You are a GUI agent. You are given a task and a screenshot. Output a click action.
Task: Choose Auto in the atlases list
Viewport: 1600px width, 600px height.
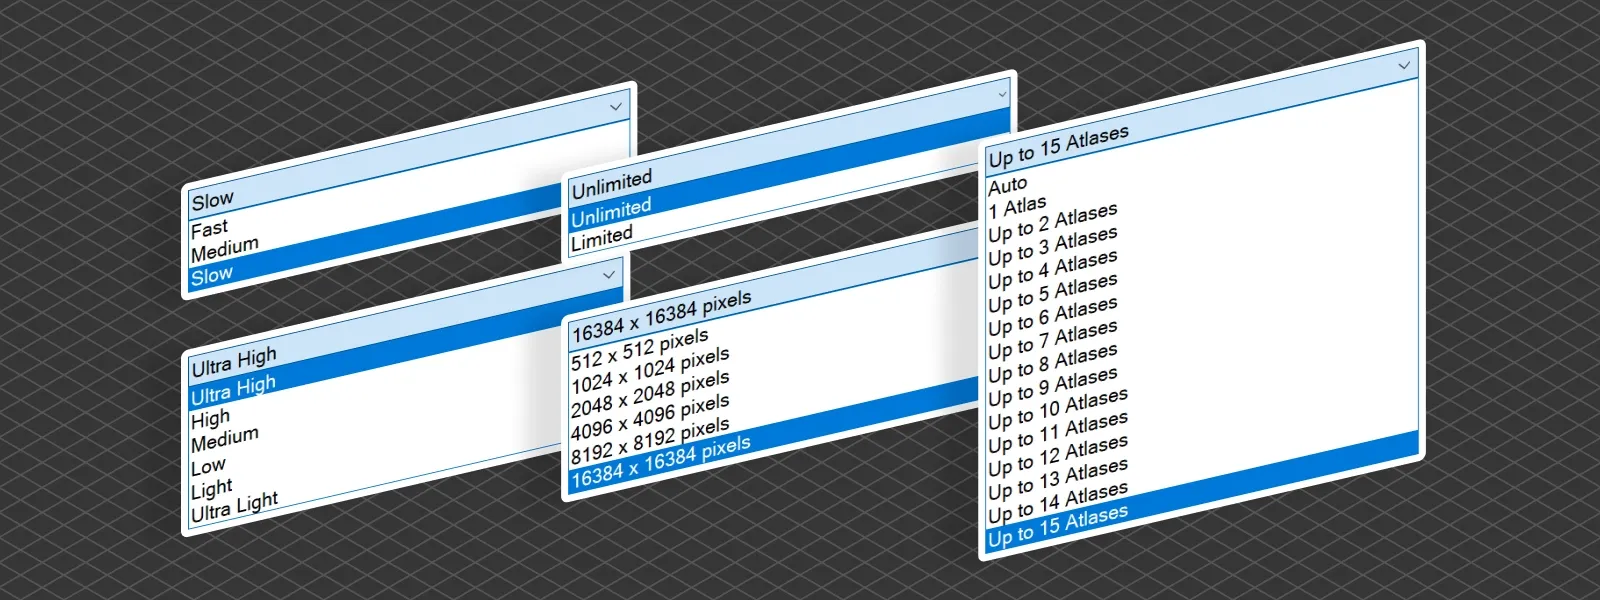[x=1008, y=185]
